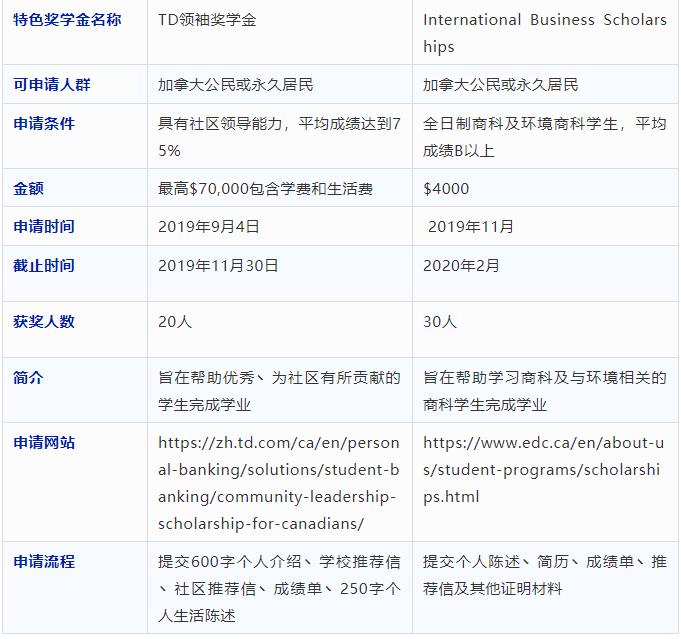
Task: Click the 30人 winners count cell
Action: tap(440, 321)
